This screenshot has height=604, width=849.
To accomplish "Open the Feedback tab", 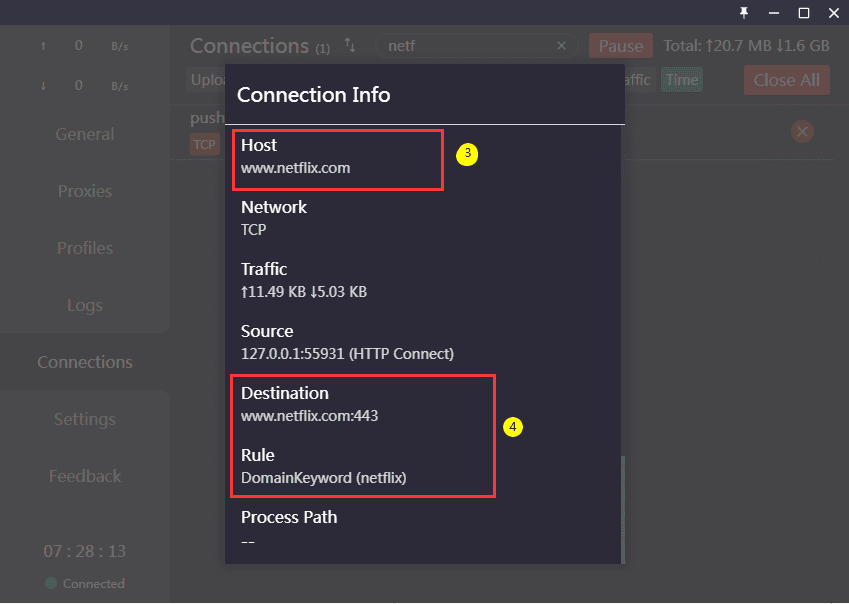I will (85, 476).
